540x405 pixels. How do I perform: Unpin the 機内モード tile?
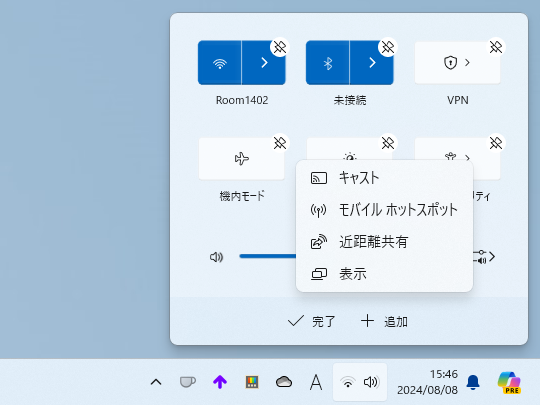pyautogui.click(x=280, y=143)
